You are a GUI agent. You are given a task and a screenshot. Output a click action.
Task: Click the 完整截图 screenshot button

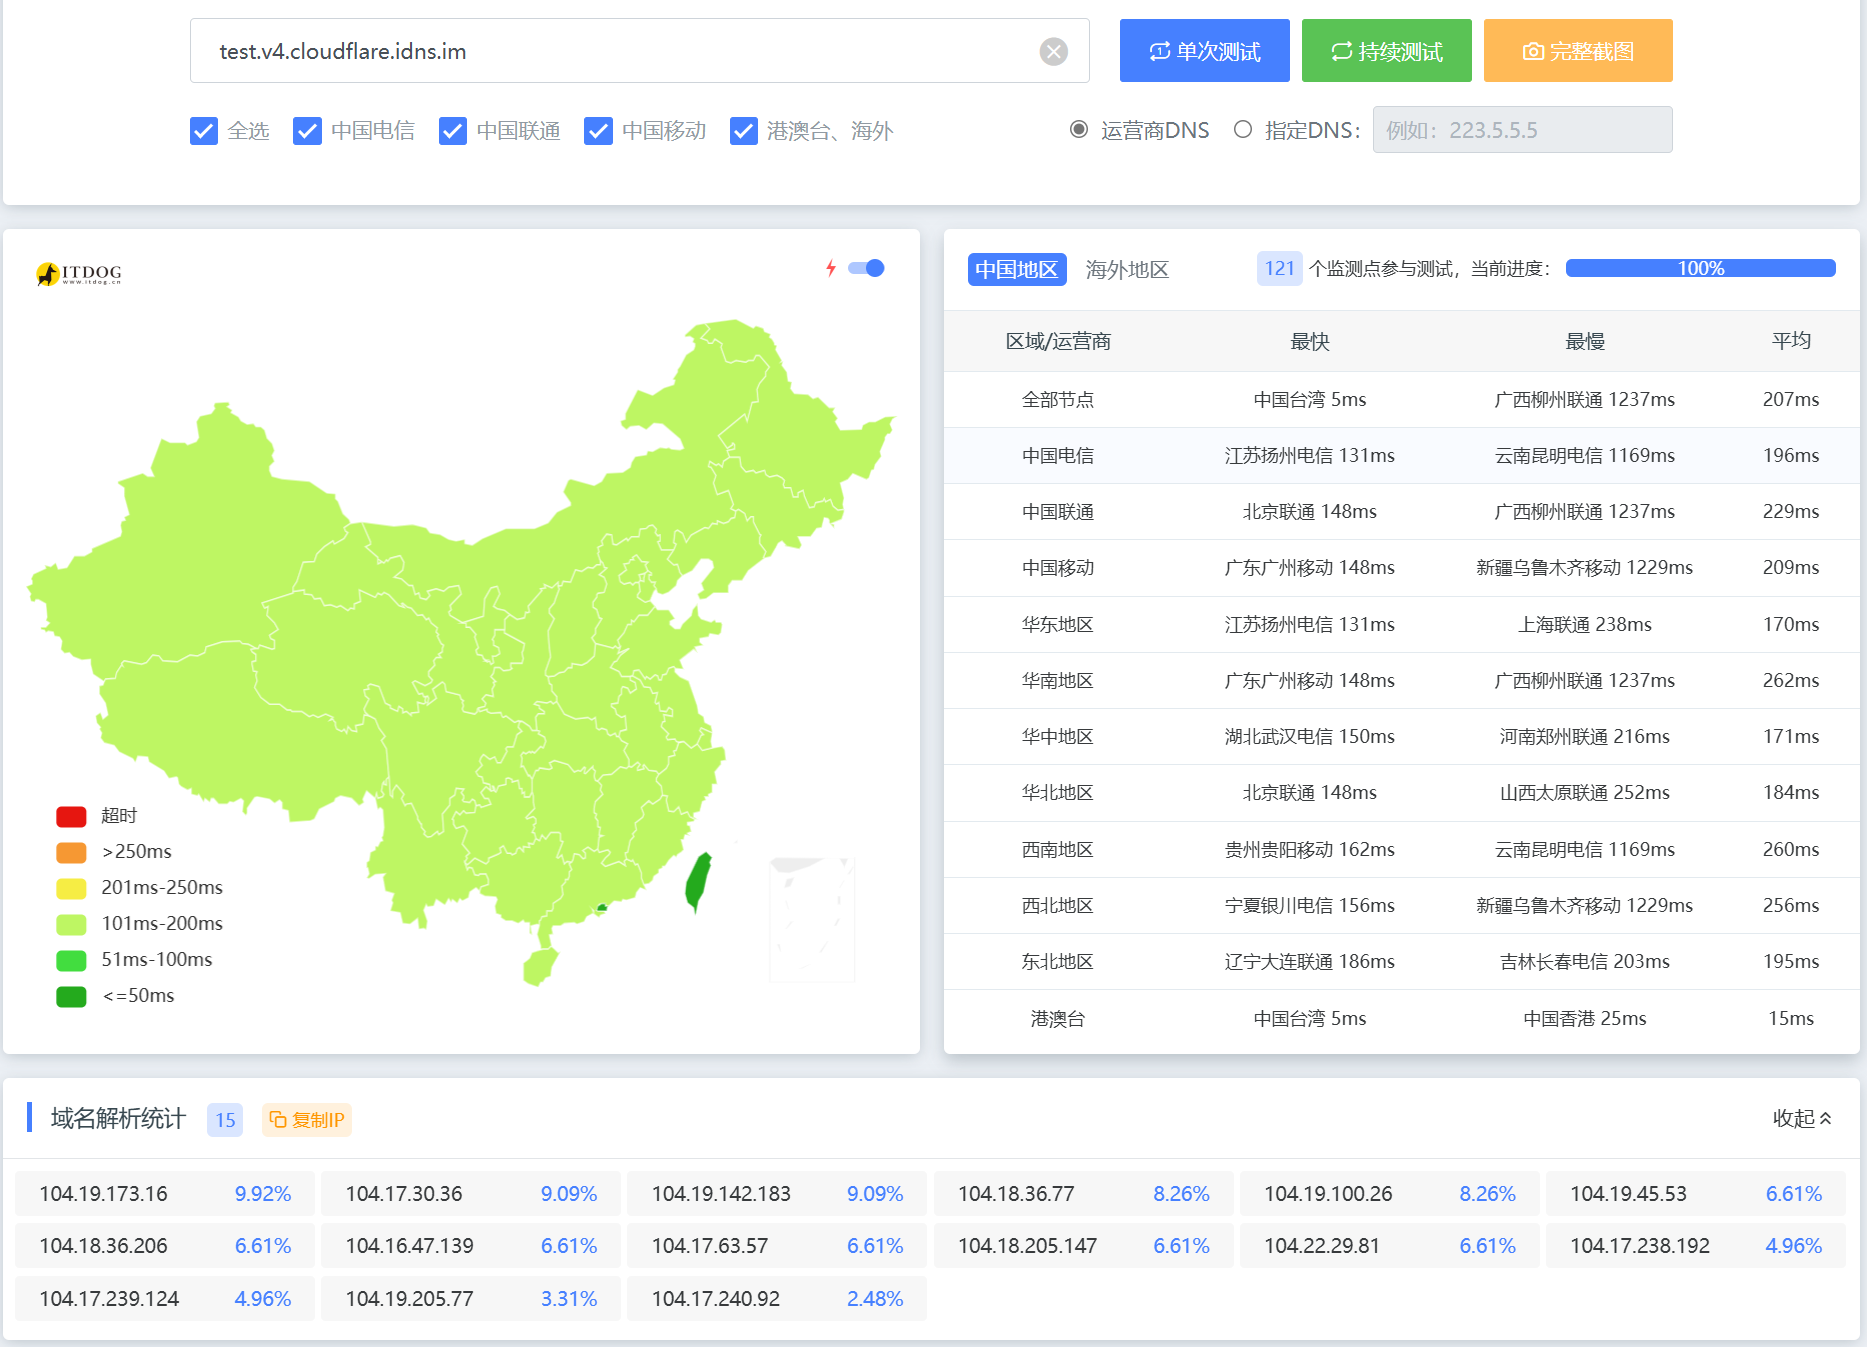(1578, 51)
